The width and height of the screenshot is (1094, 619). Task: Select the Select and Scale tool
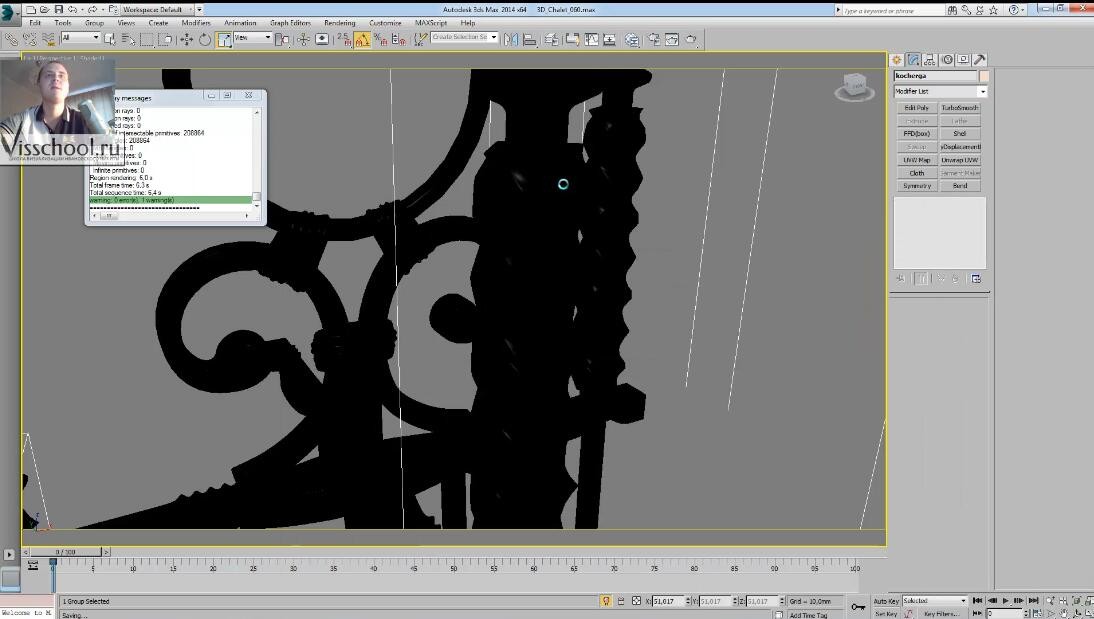click(223, 39)
